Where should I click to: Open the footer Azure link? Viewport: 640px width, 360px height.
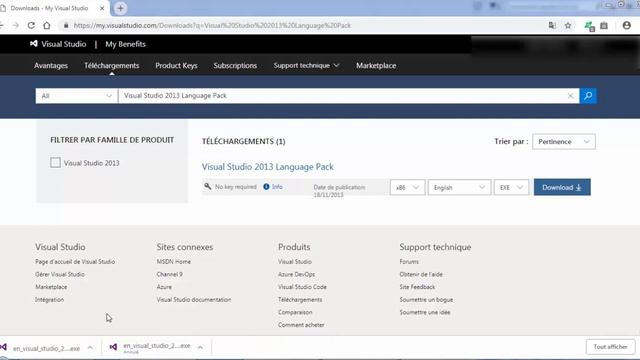point(164,287)
